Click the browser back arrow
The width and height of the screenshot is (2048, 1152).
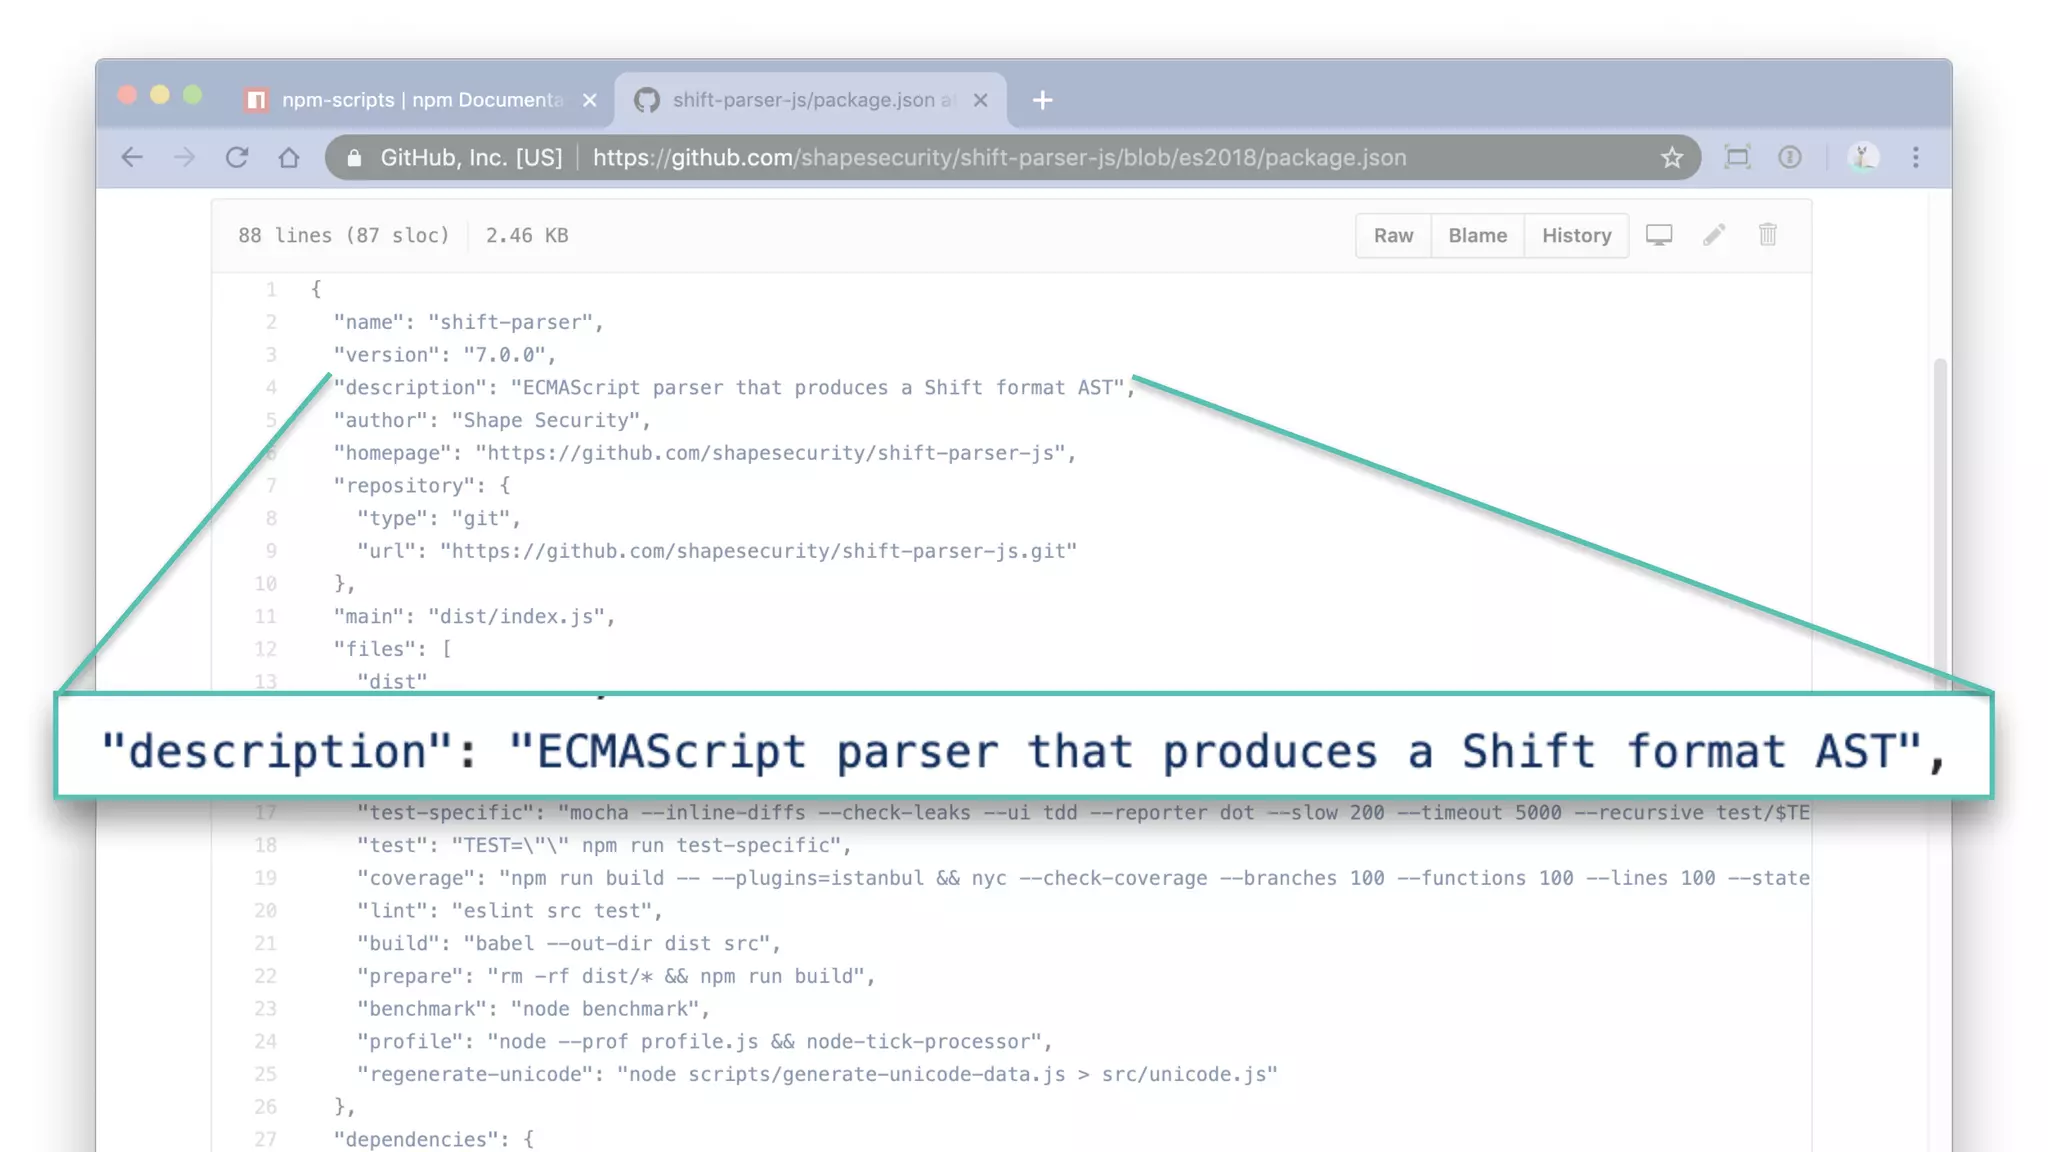132,157
